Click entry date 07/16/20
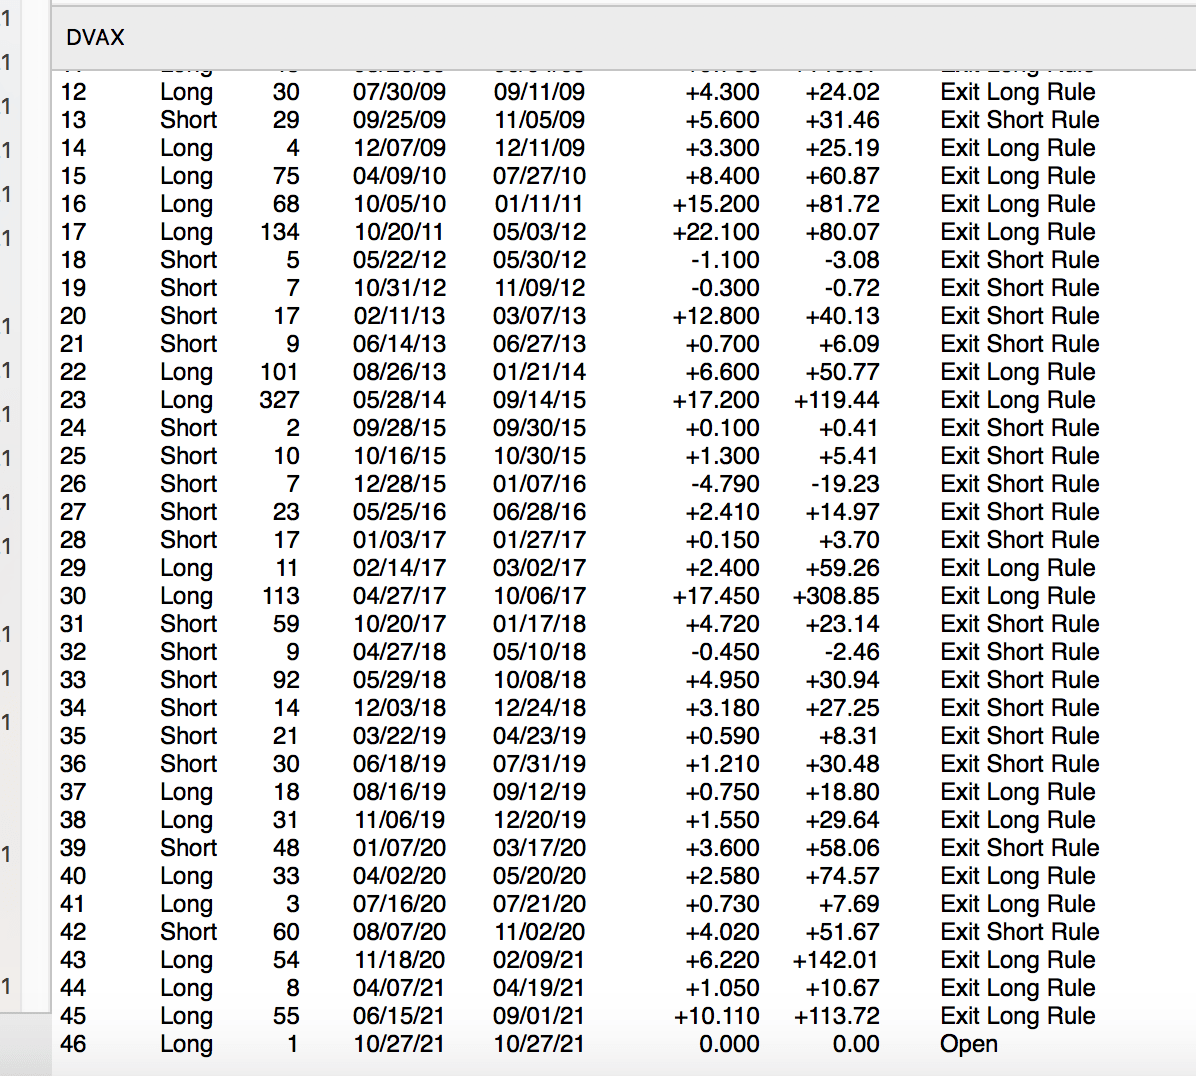1196x1076 pixels. 399,904
